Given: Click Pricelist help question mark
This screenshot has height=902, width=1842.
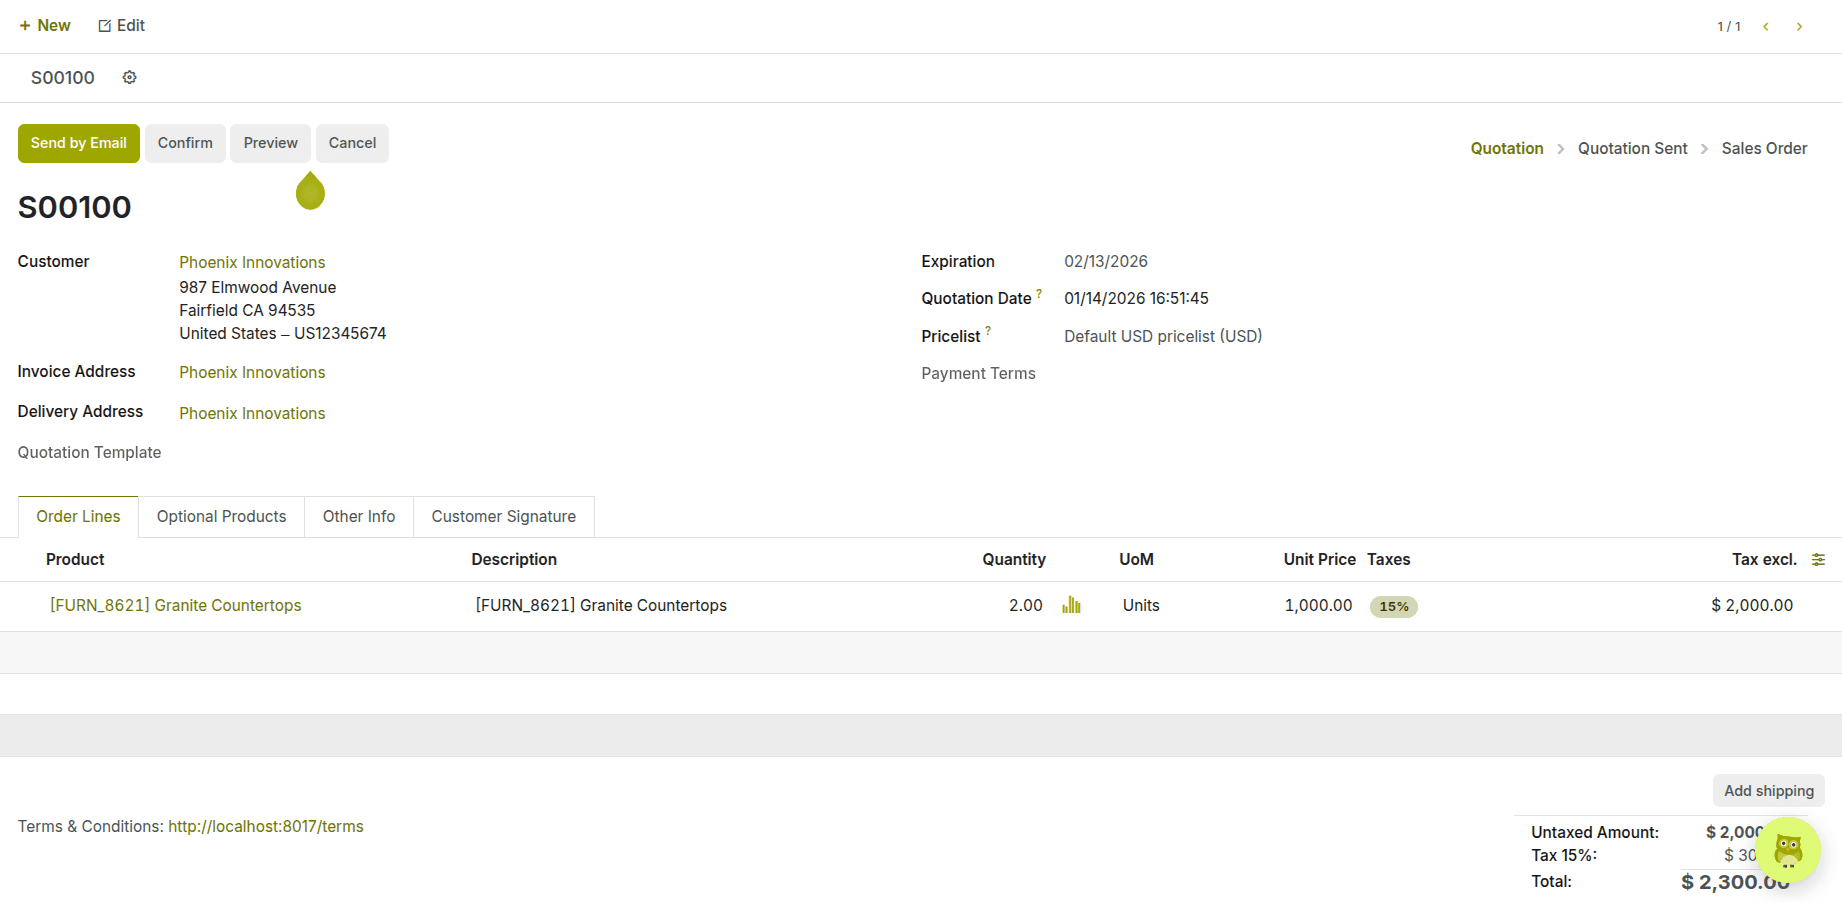Looking at the screenshot, I should click(988, 331).
